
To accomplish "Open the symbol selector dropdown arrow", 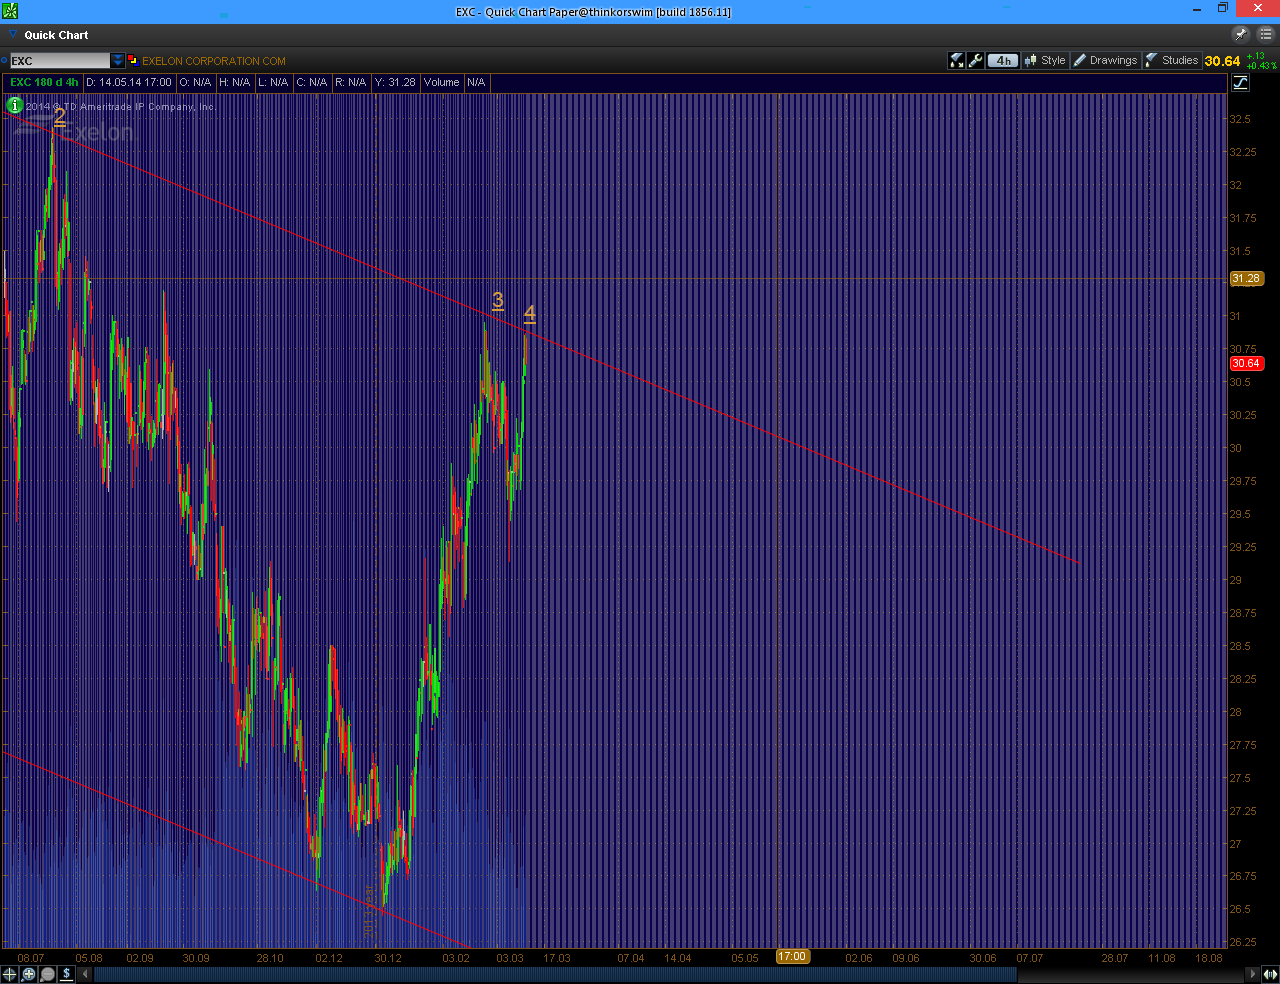I will point(118,61).
